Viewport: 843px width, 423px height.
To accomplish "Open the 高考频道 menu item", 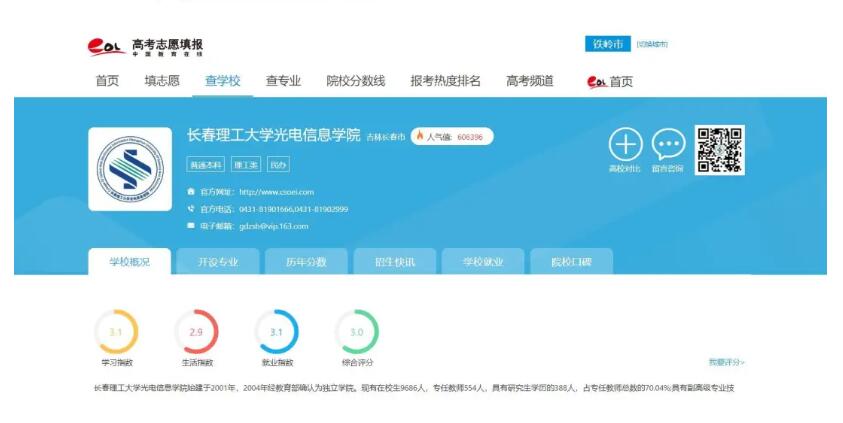I will pos(530,81).
